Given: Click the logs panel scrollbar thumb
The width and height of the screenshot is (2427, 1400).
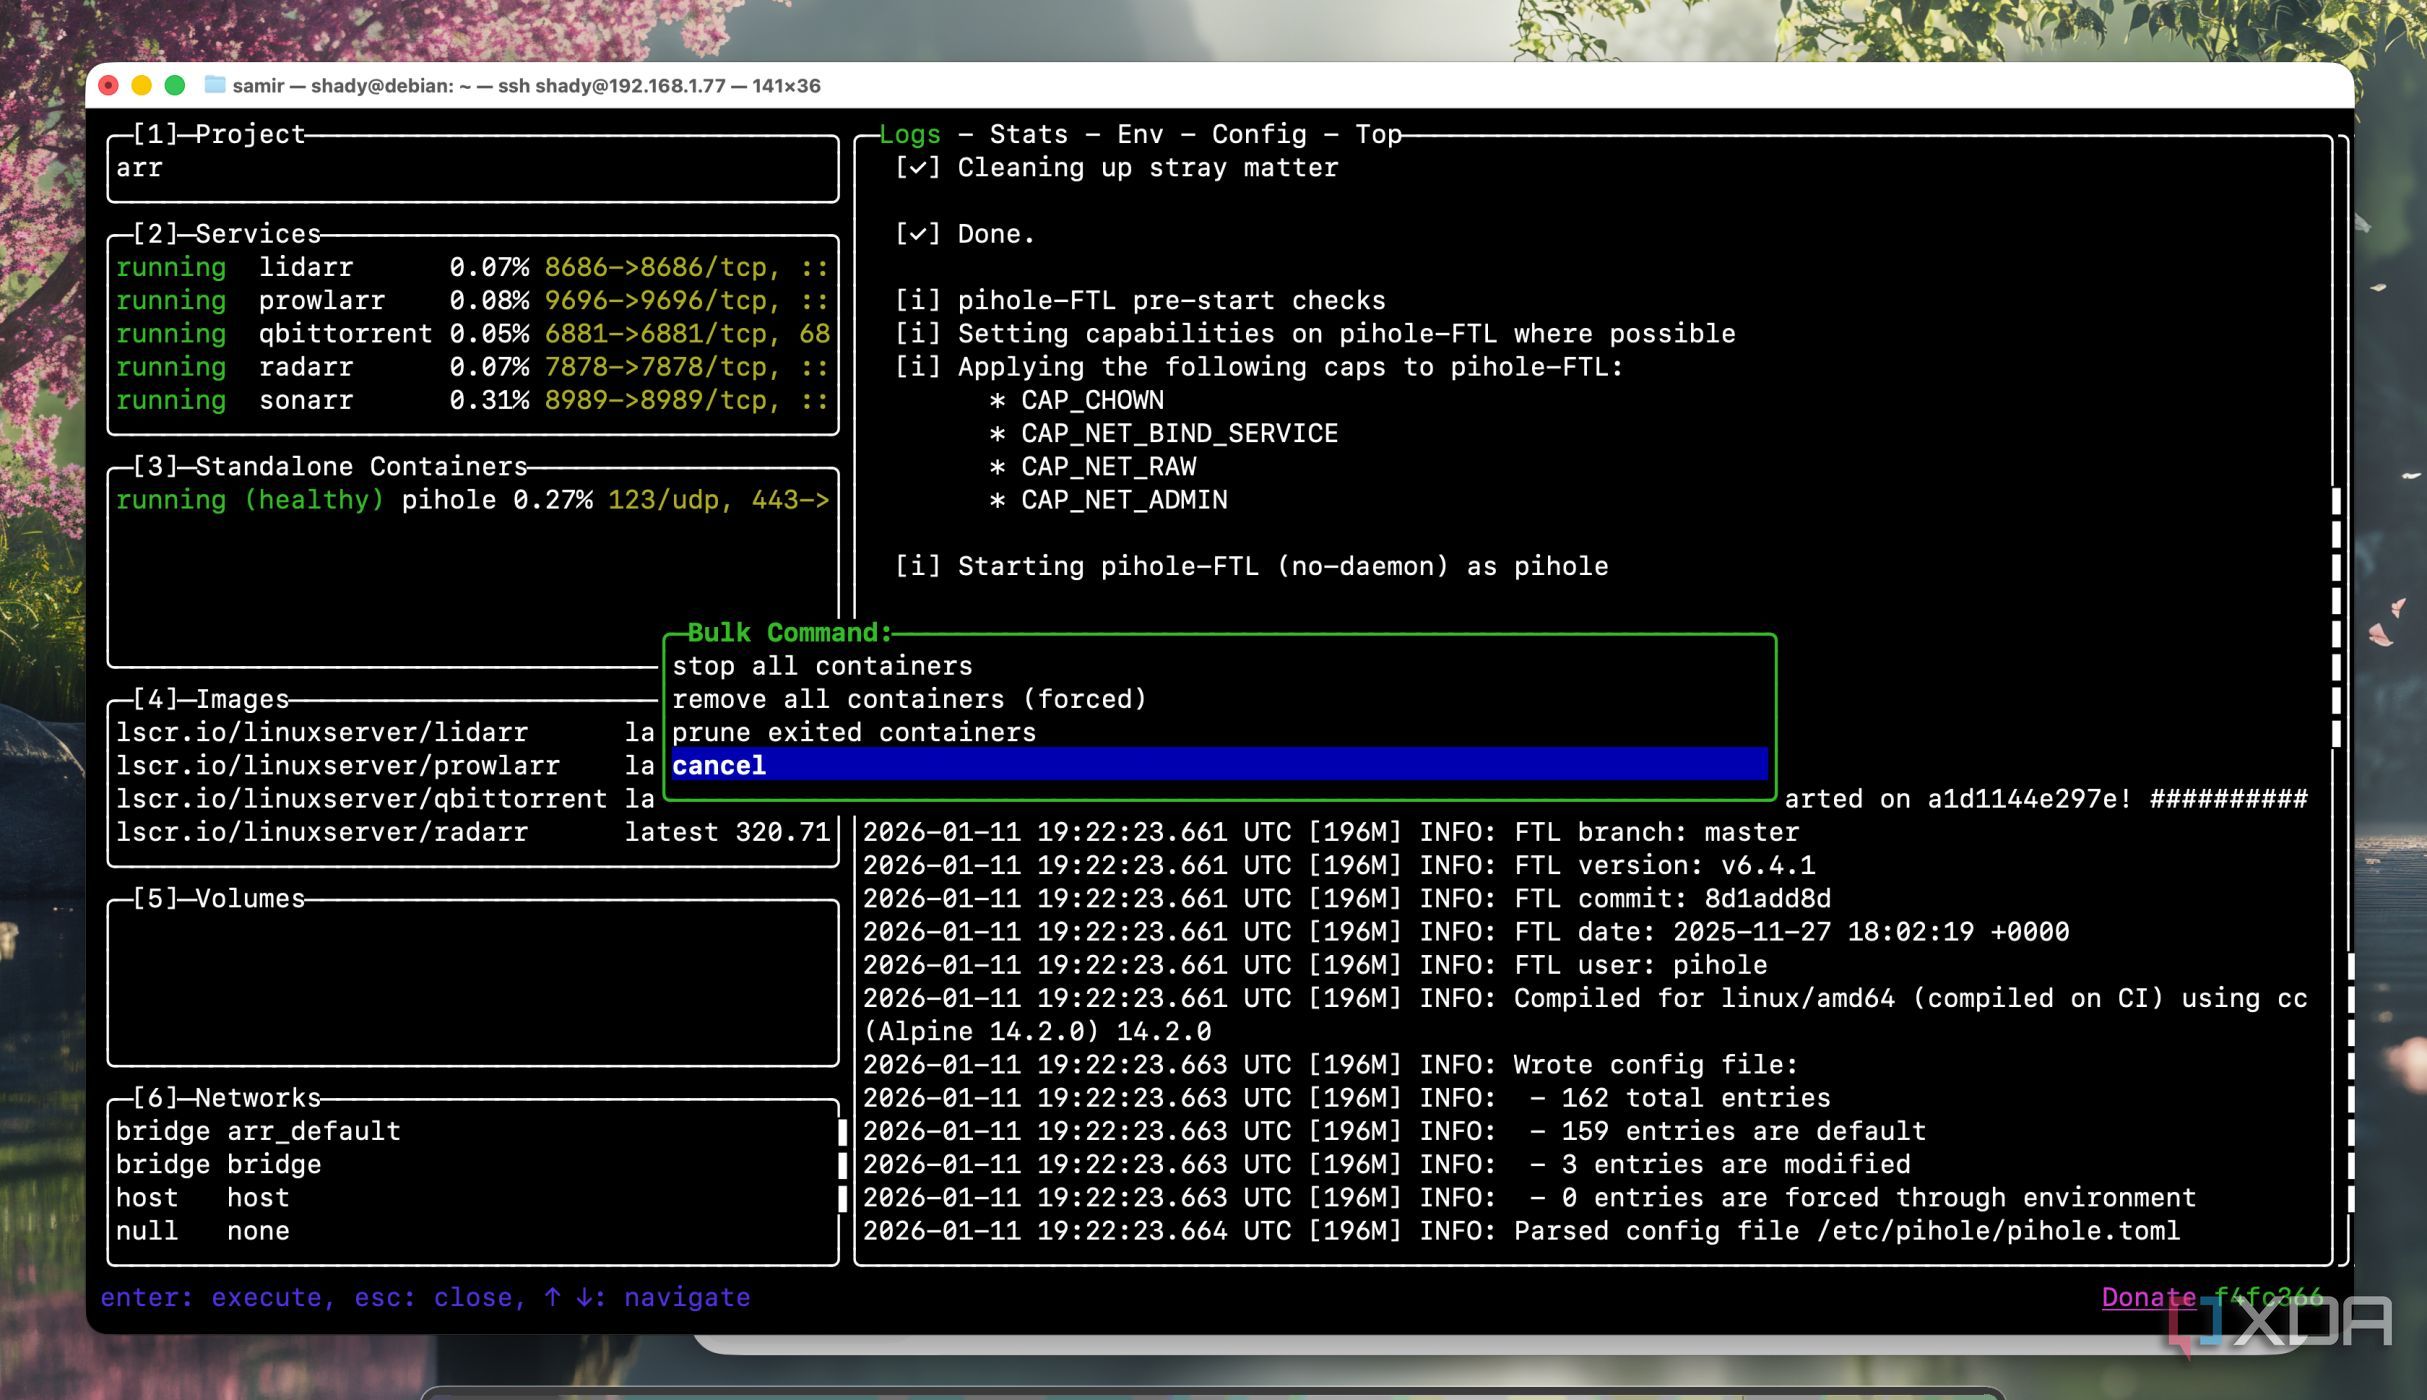Looking at the screenshot, I should click(x=2336, y=616).
